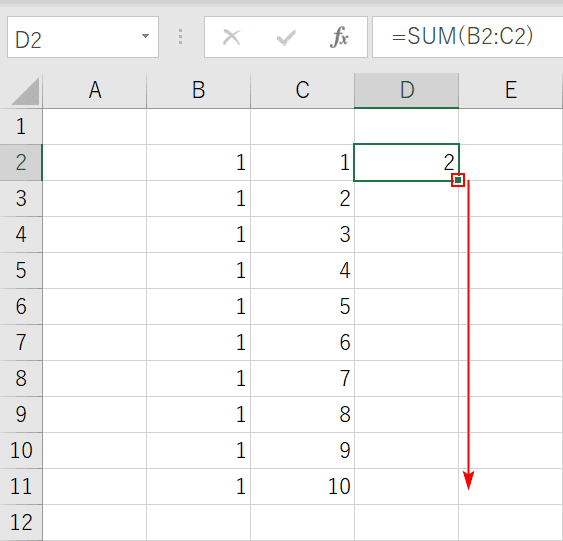
Task: Select row 11 header
Action: pos(21,486)
